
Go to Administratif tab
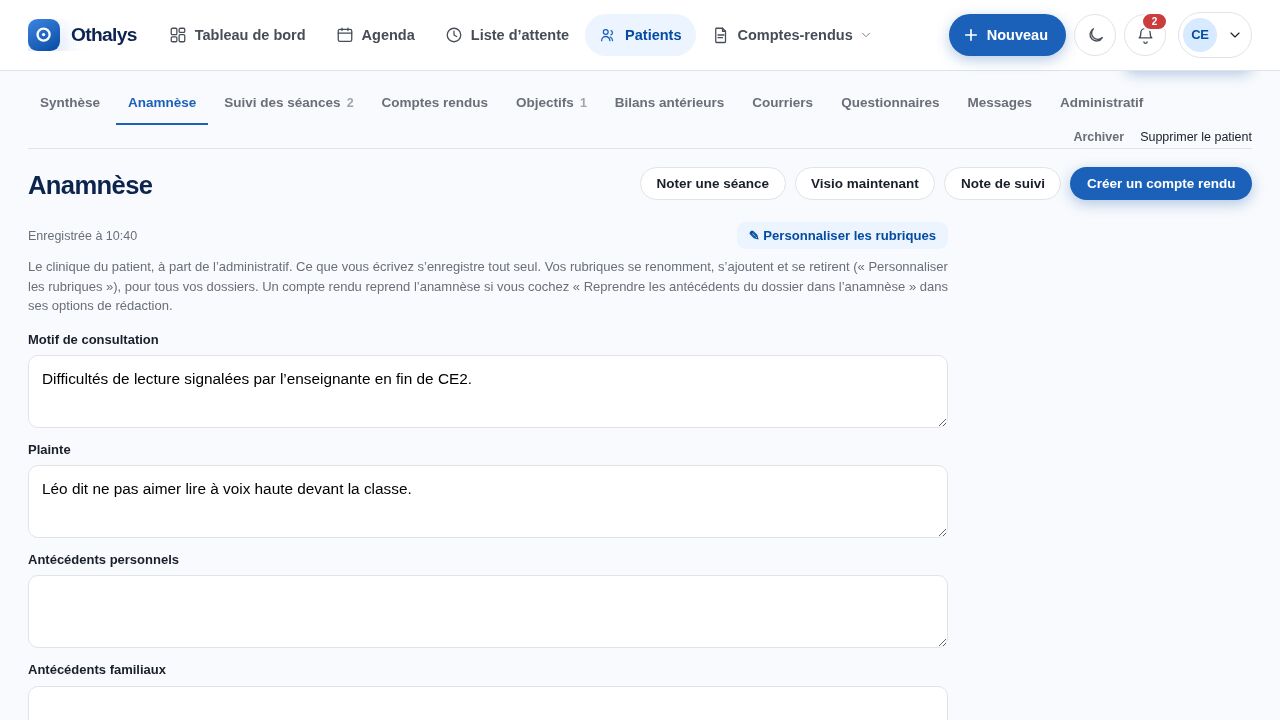1101,103
